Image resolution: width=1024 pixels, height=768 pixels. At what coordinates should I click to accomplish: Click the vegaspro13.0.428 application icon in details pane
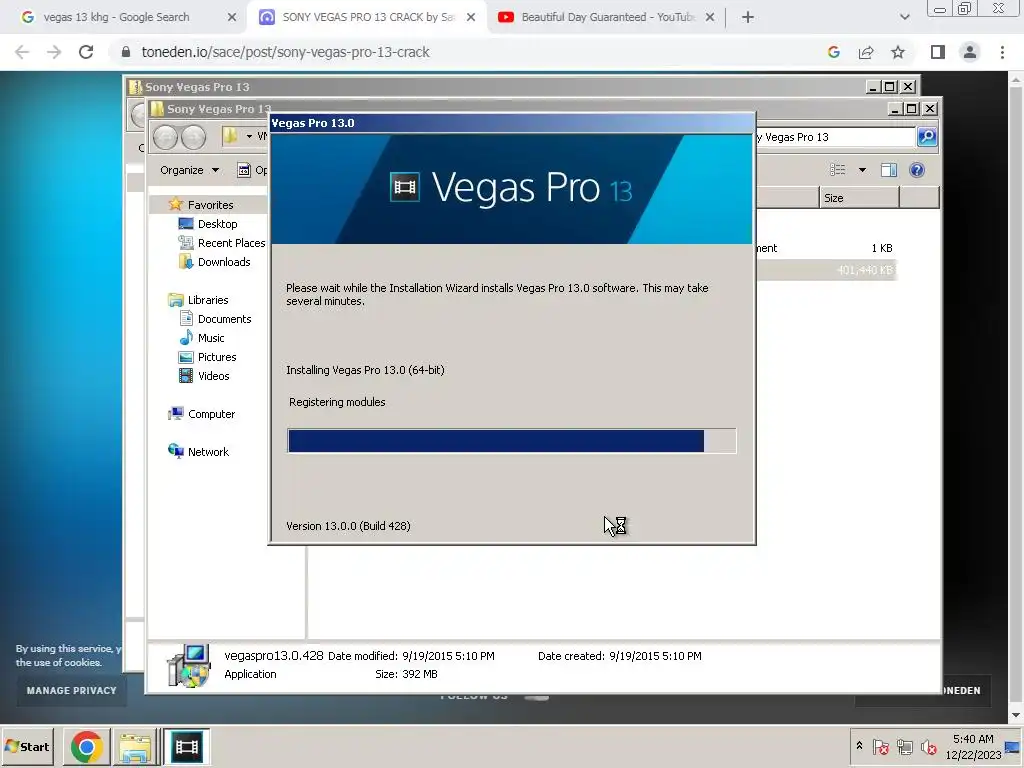point(189,665)
